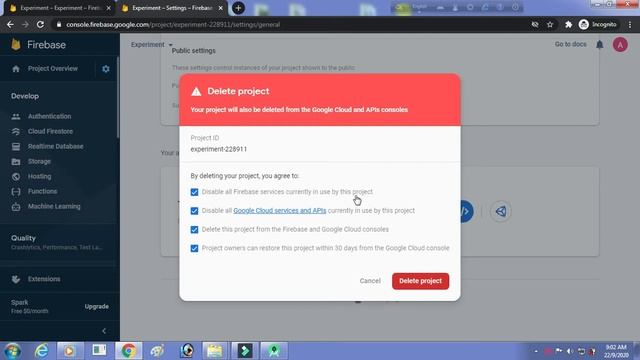Uncheck project owners can restore checkbox
The image size is (640, 360).
194,249
